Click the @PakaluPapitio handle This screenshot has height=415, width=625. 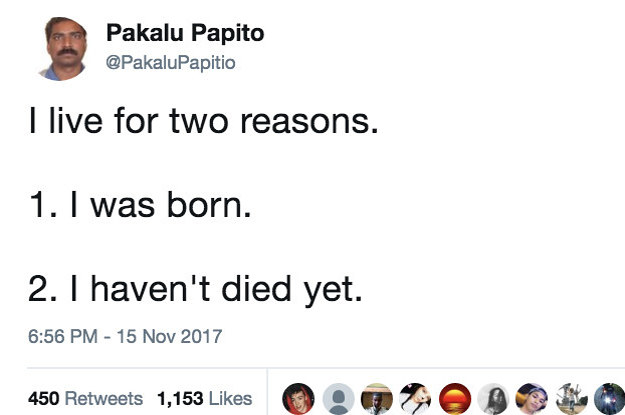tap(170, 61)
